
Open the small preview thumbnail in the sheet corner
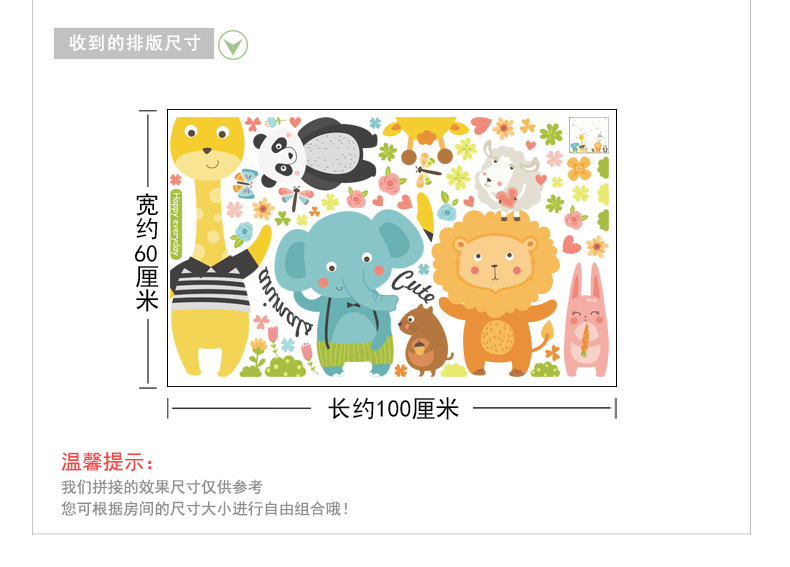coord(589,135)
